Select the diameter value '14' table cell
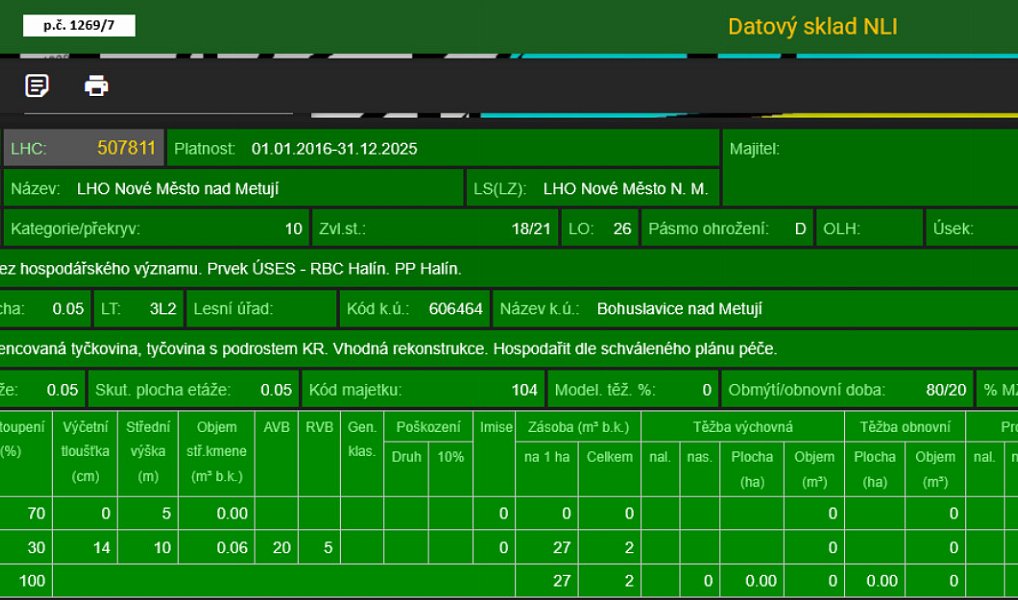Viewport: 1018px width, 600px height. (85, 547)
